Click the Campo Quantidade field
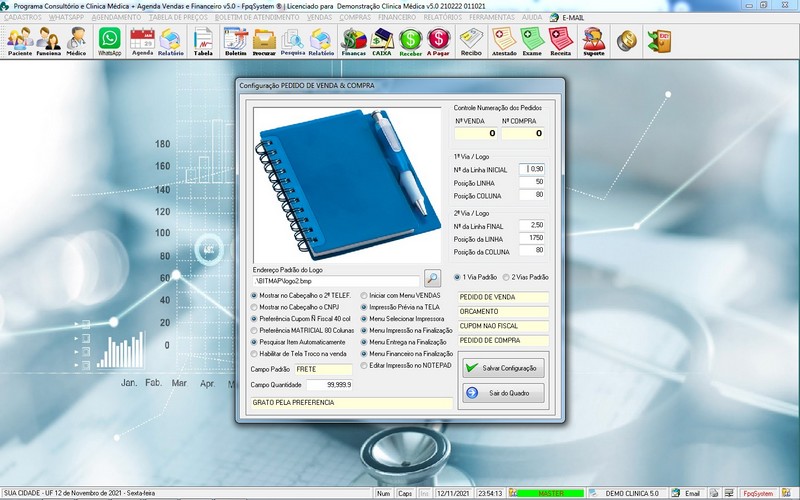 pos(329,385)
